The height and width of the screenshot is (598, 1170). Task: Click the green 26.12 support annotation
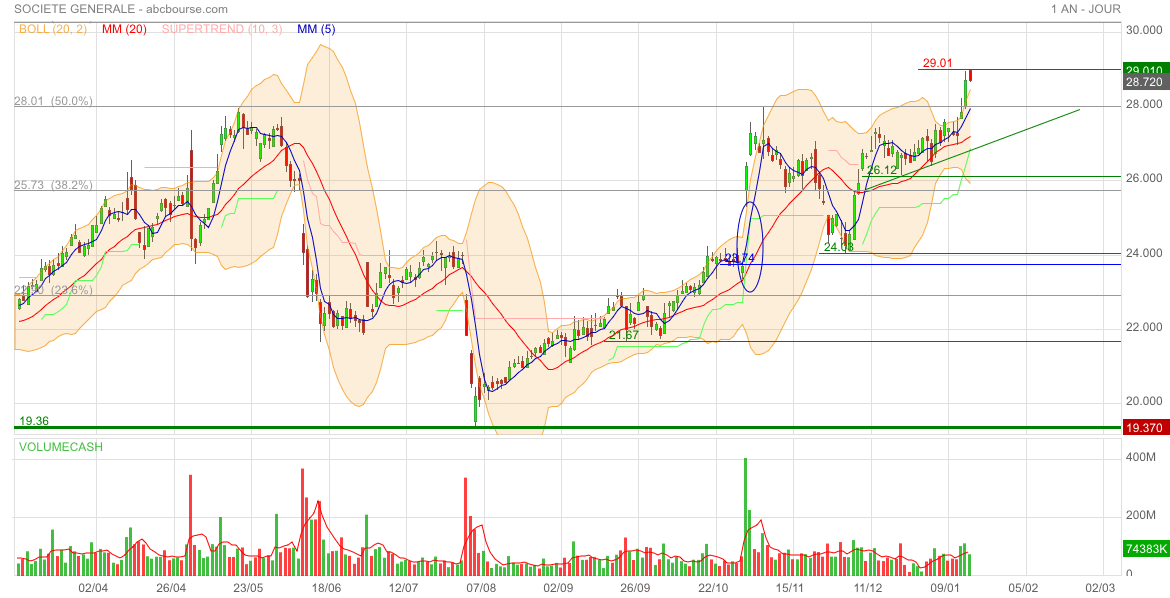[x=881, y=170]
